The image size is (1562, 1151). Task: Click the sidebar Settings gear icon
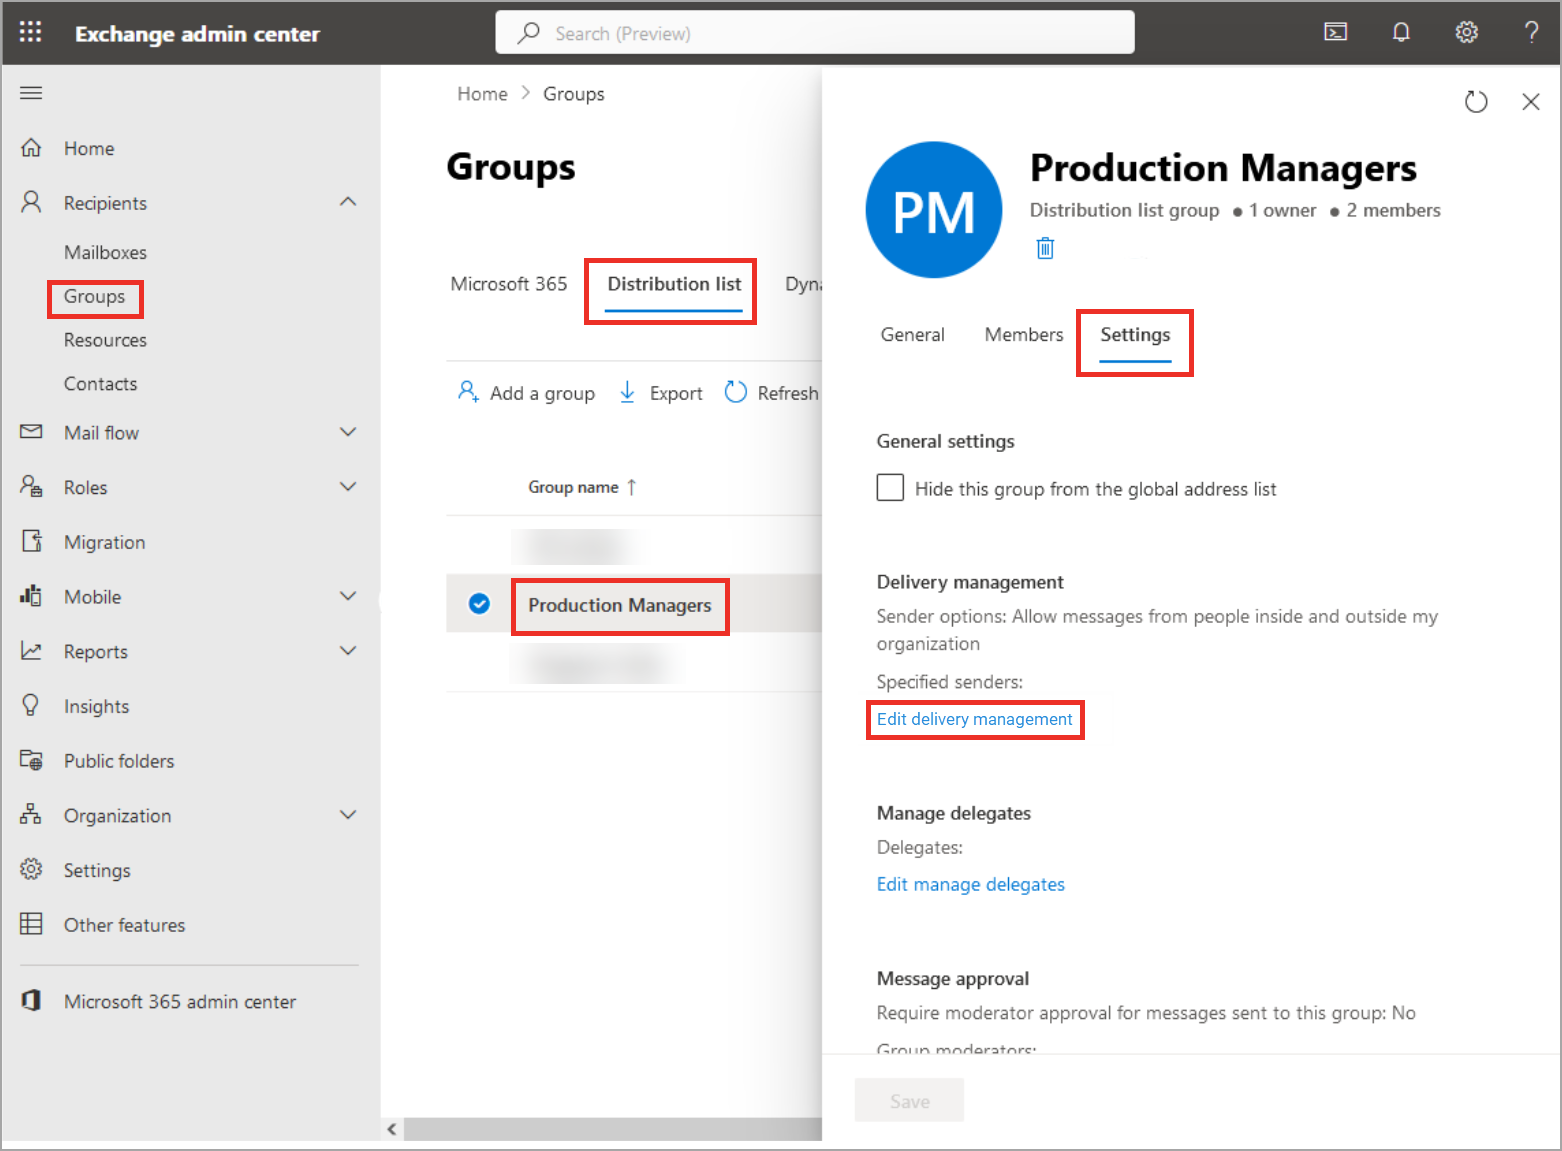click(31, 869)
